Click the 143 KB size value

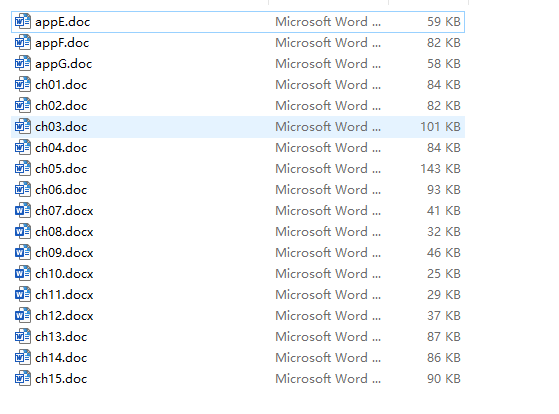(440, 169)
